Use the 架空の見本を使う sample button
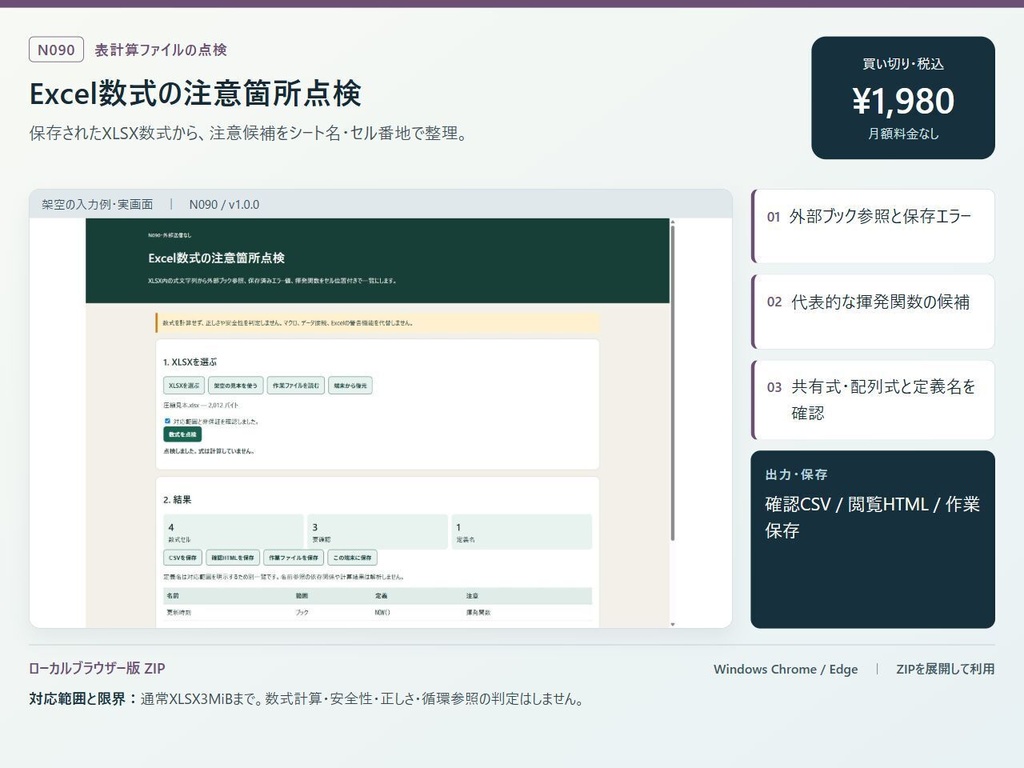The height and width of the screenshot is (768, 1024). [x=236, y=385]
